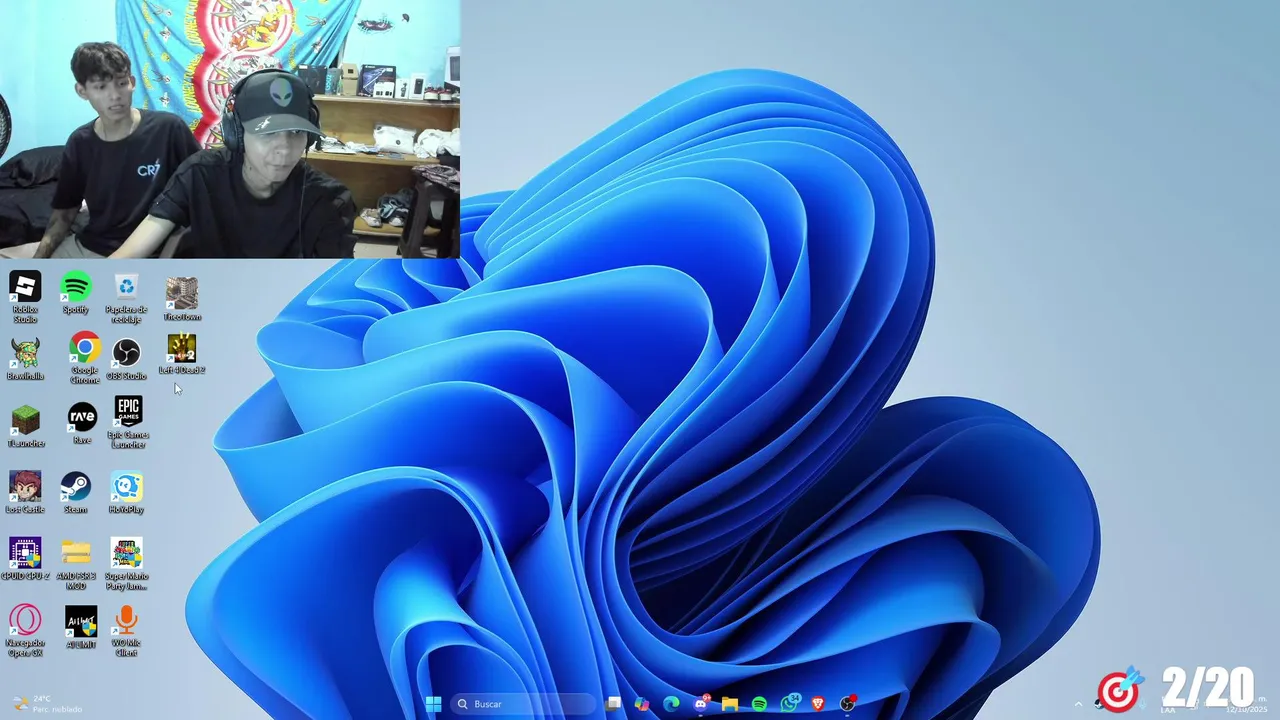This screenshot has height=720, width=1280.
Task: Select the Steam desktop shortcut
Action: click(76, 492)
